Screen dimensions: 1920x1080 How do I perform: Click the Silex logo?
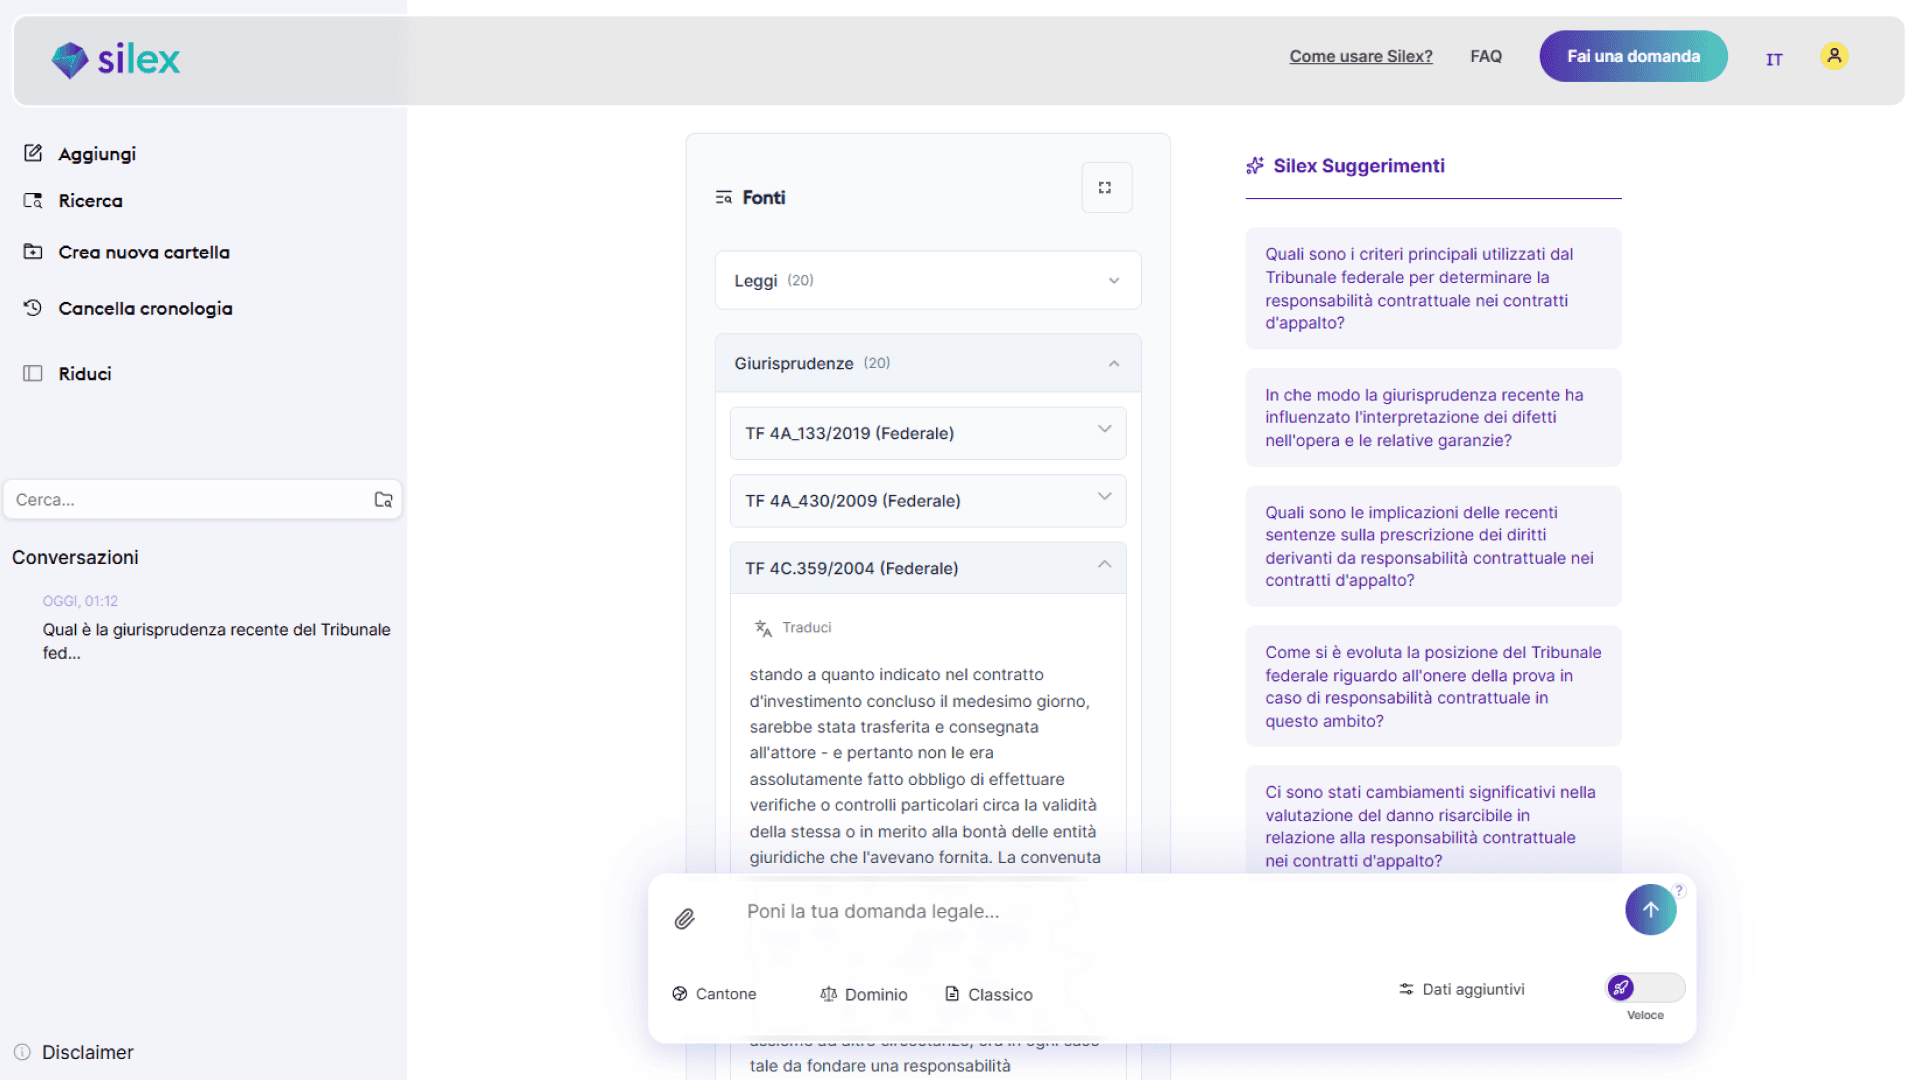pos(116,60)
